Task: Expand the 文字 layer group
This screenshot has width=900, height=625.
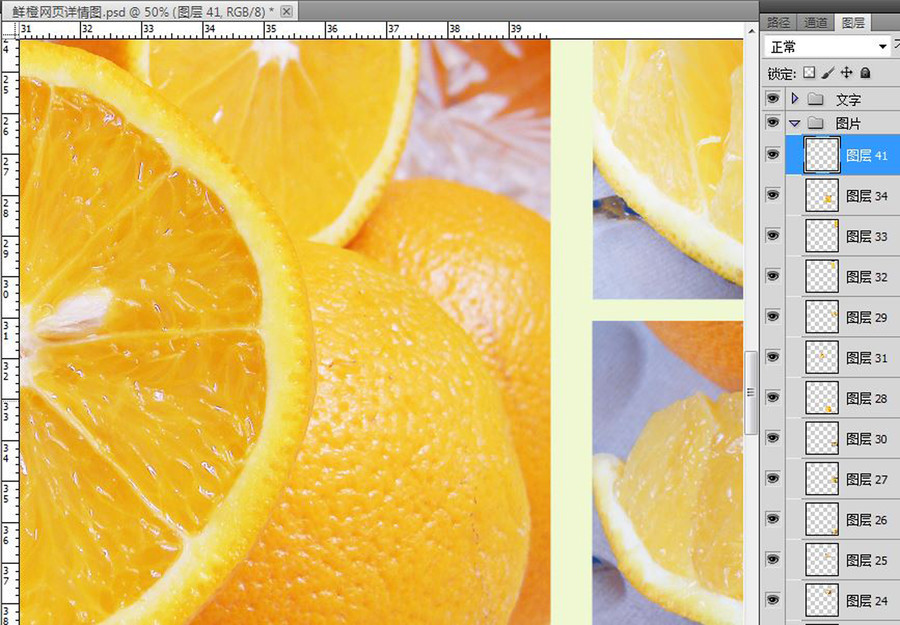Action: pos(795,99)
